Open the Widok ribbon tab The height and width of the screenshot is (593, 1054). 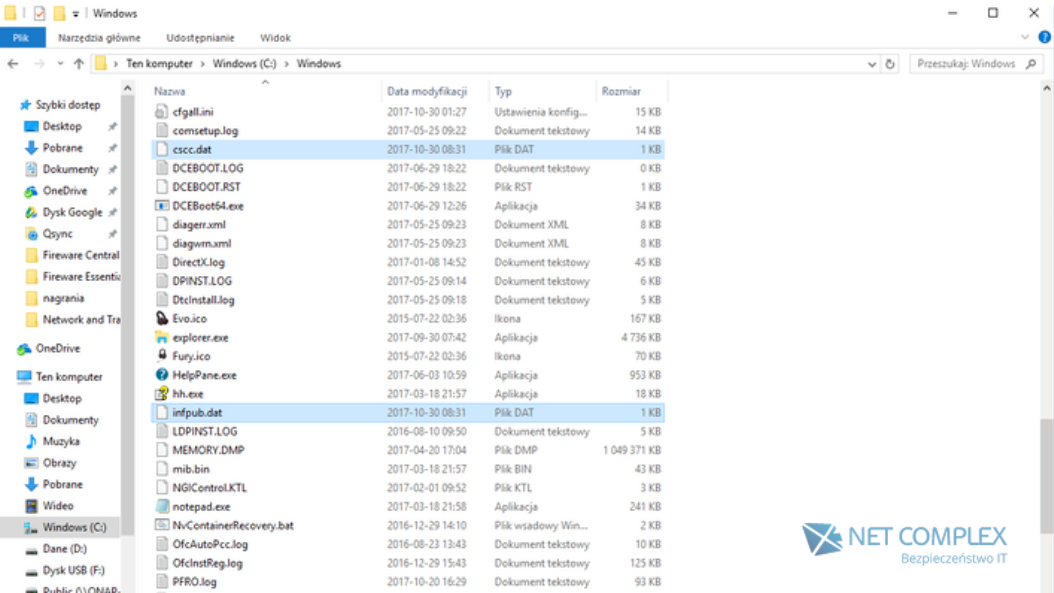click(x=276, y=38)
